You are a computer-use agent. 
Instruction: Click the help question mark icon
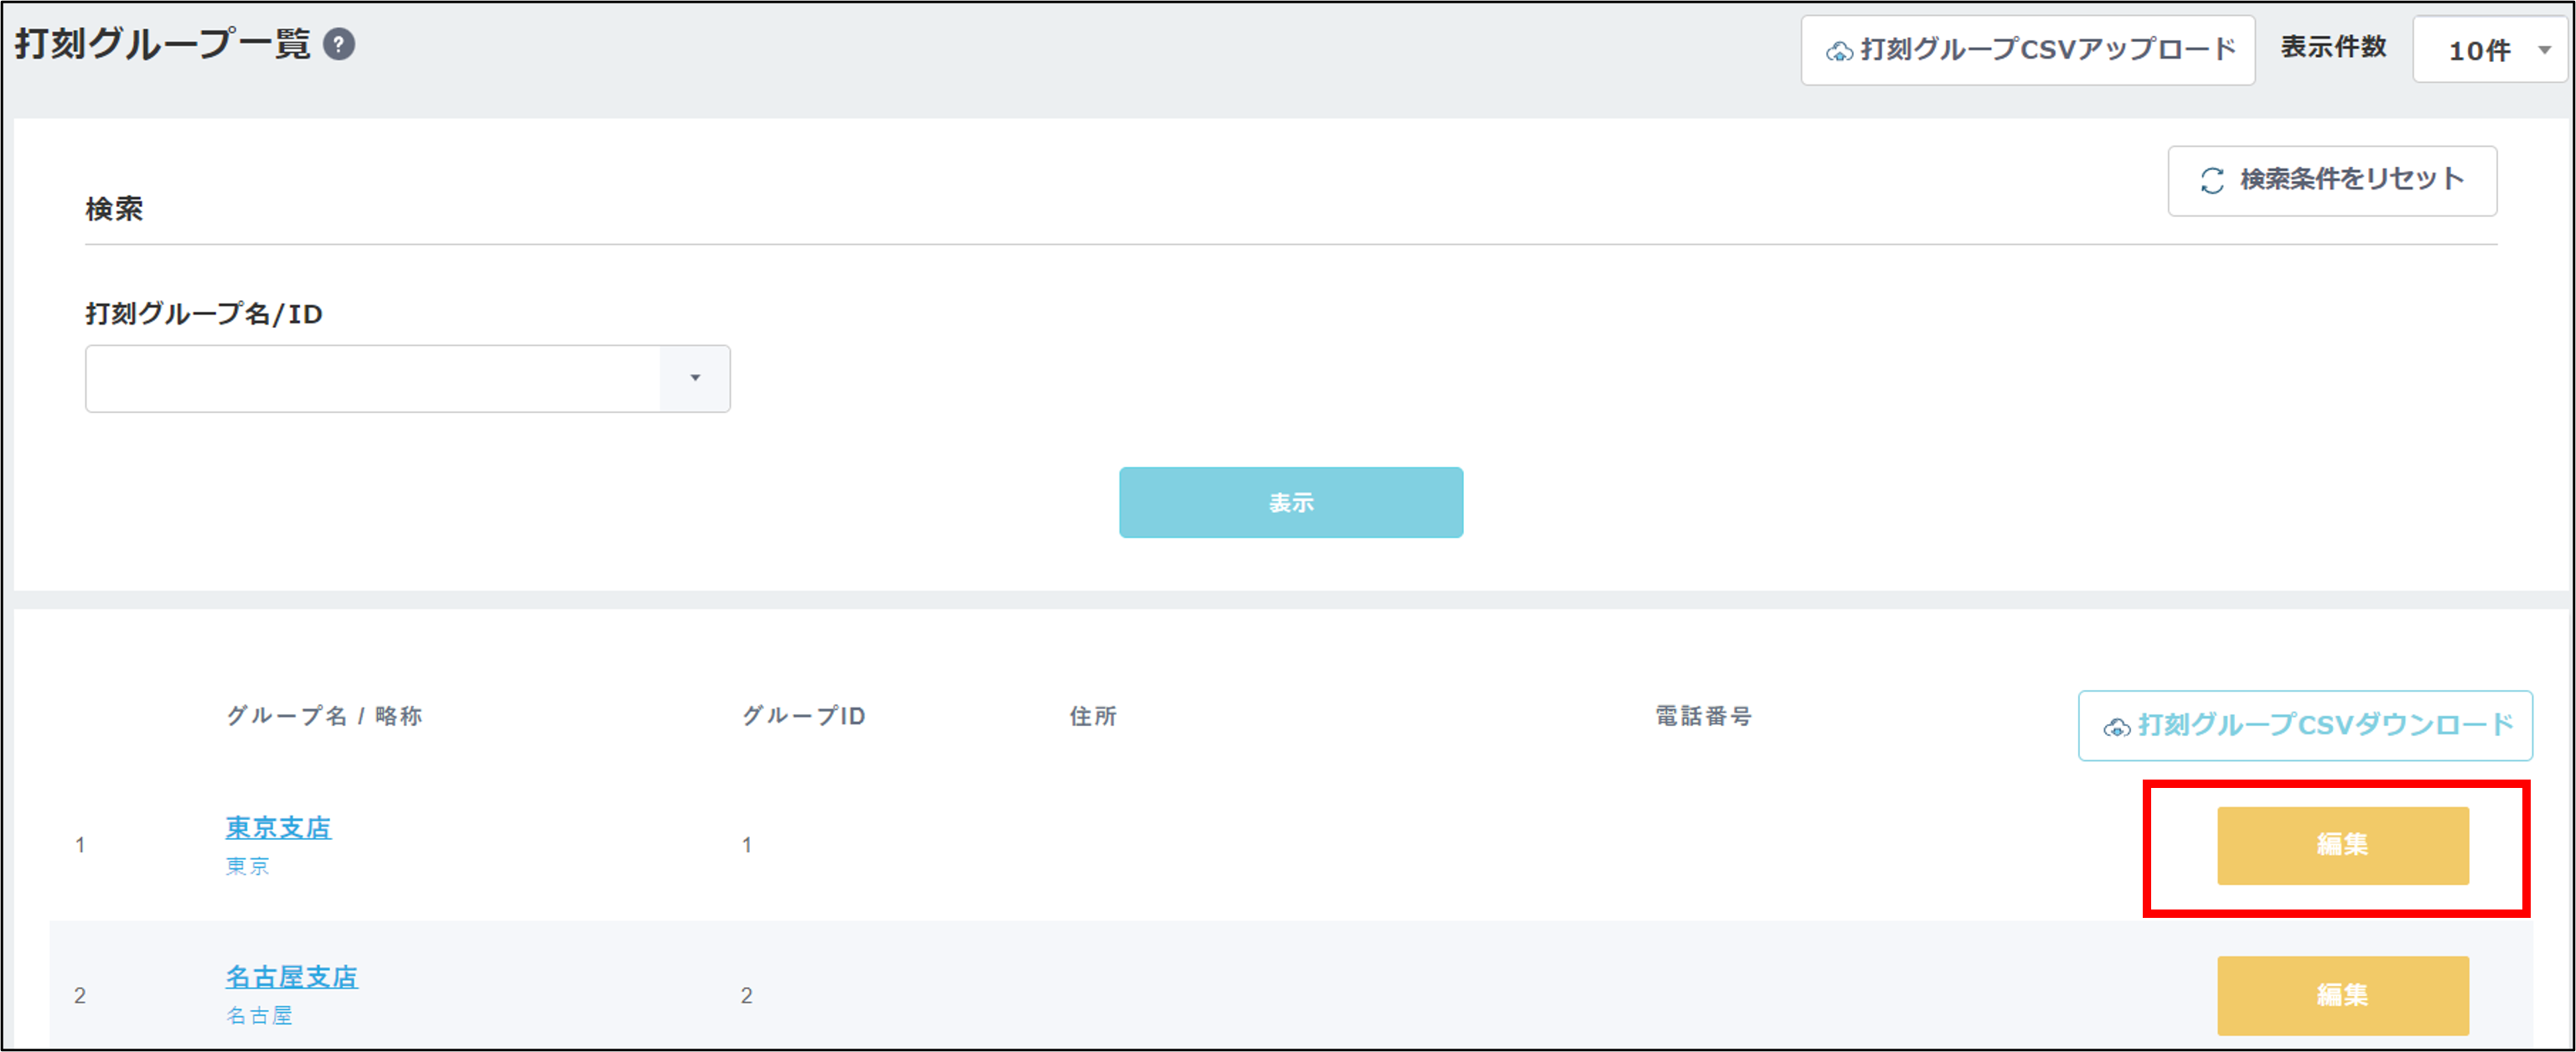(x=339, y=45)
